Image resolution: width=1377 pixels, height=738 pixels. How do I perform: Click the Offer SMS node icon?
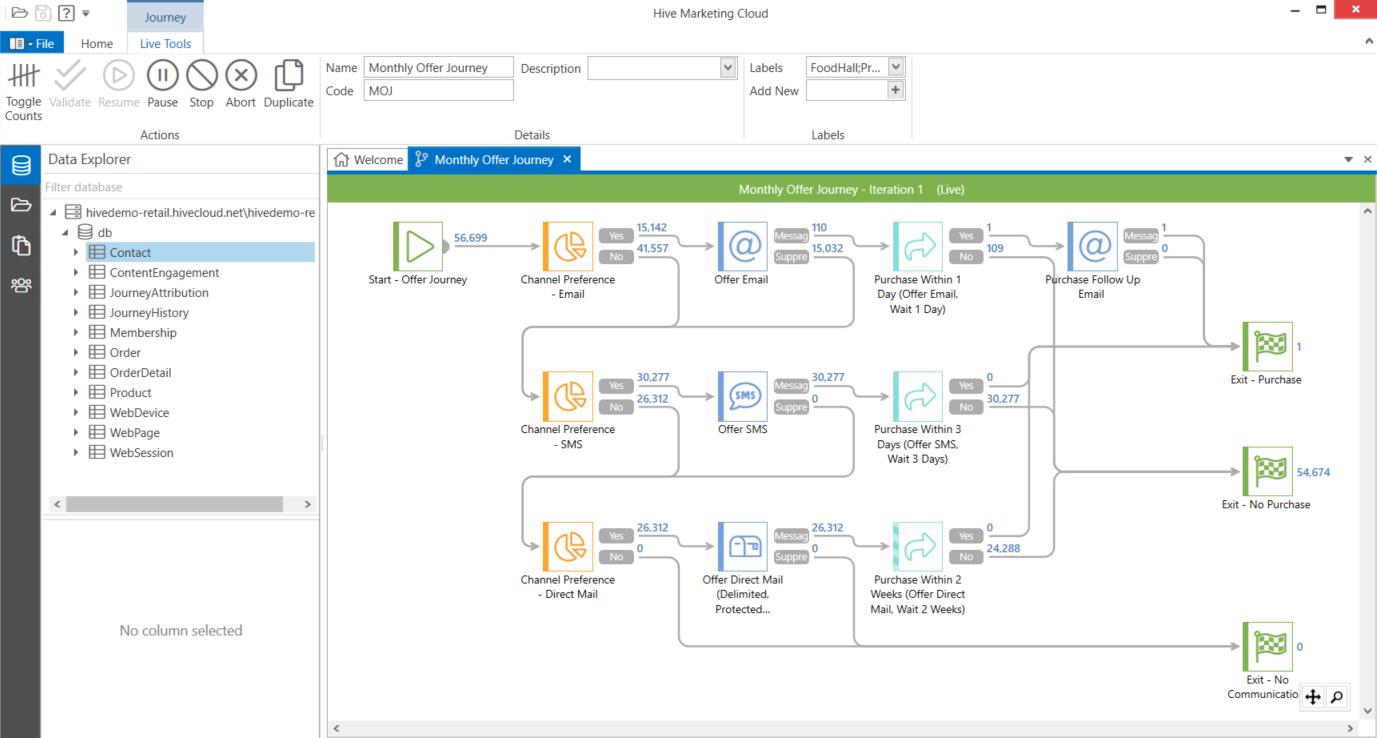coord(742,396)
